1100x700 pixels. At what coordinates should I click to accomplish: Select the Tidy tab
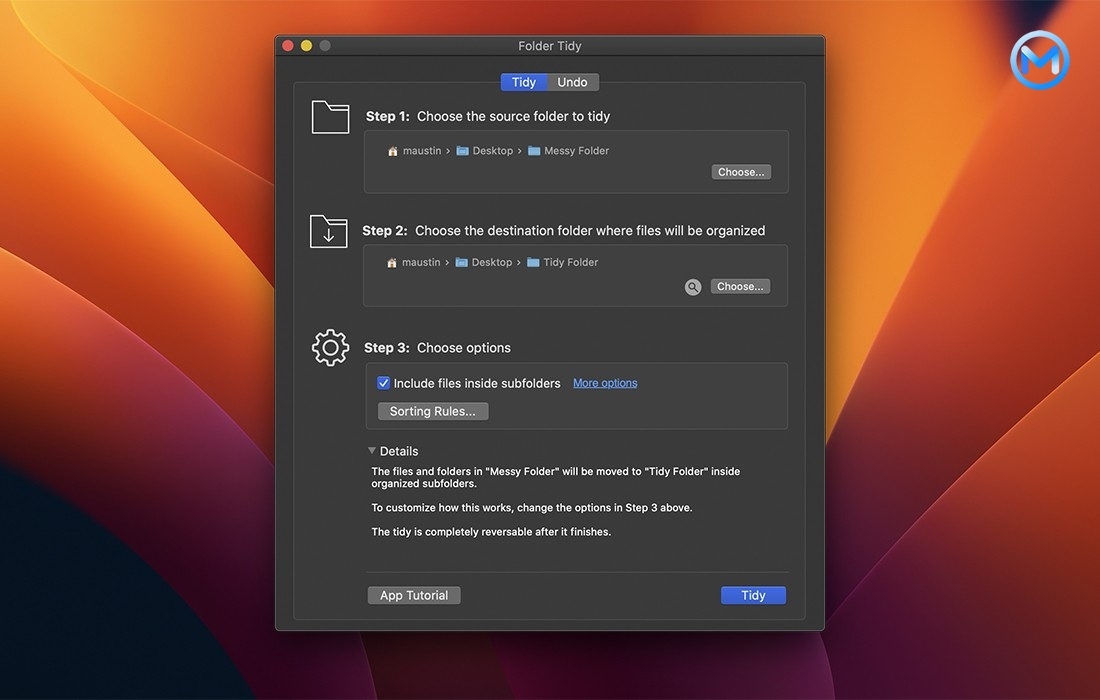(x=524, y=82)
